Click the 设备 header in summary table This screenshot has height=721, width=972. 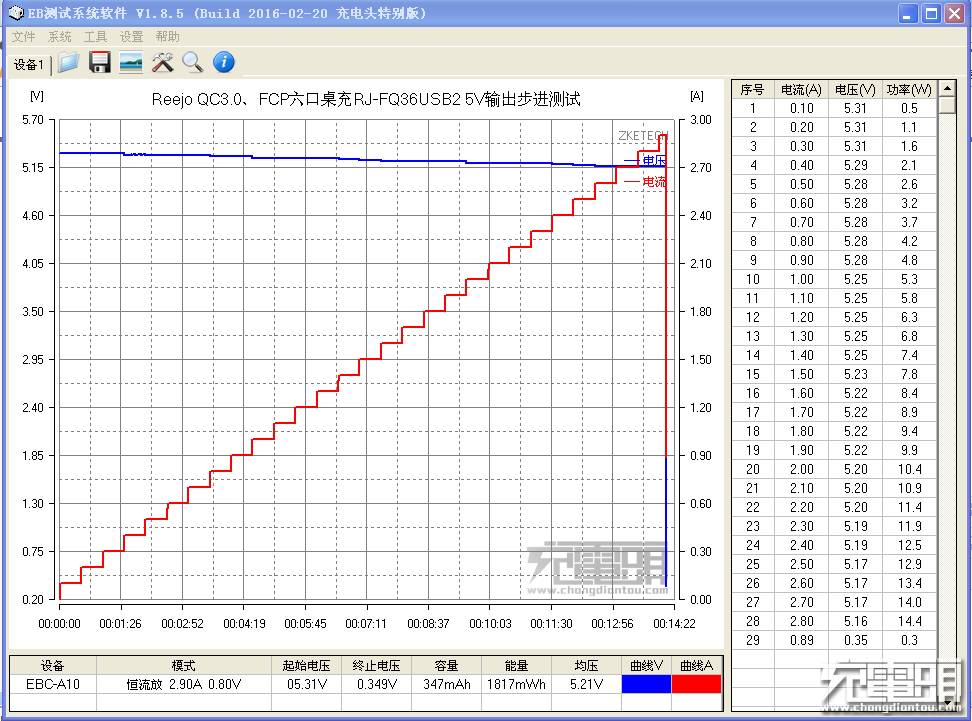[53, 666]
